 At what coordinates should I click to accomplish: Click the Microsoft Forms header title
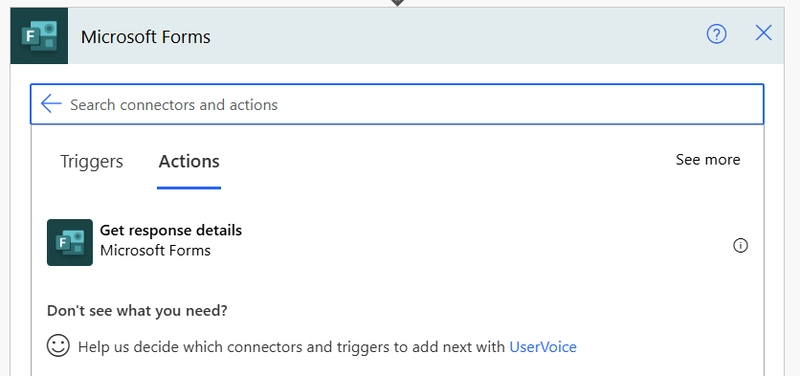[x=145, y=37]
